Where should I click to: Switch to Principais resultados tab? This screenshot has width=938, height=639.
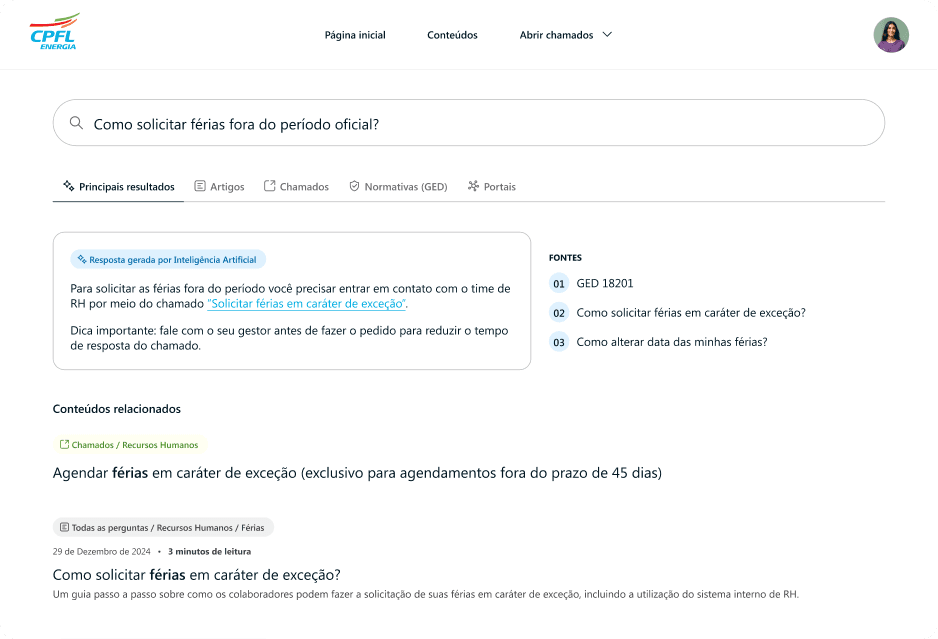tap(118, 187)
